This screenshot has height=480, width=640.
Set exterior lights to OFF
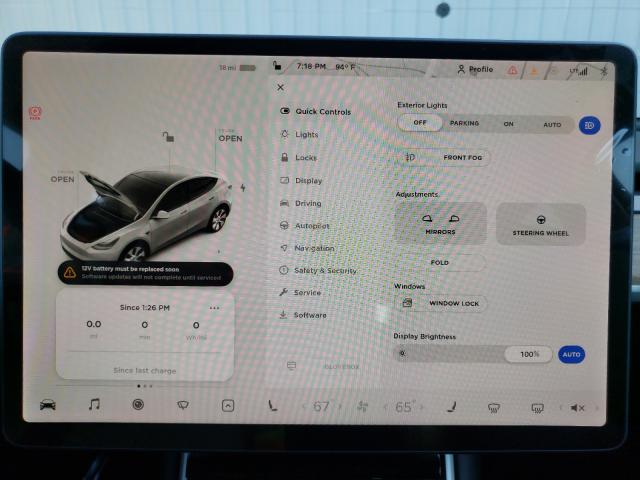click(420, 122)
